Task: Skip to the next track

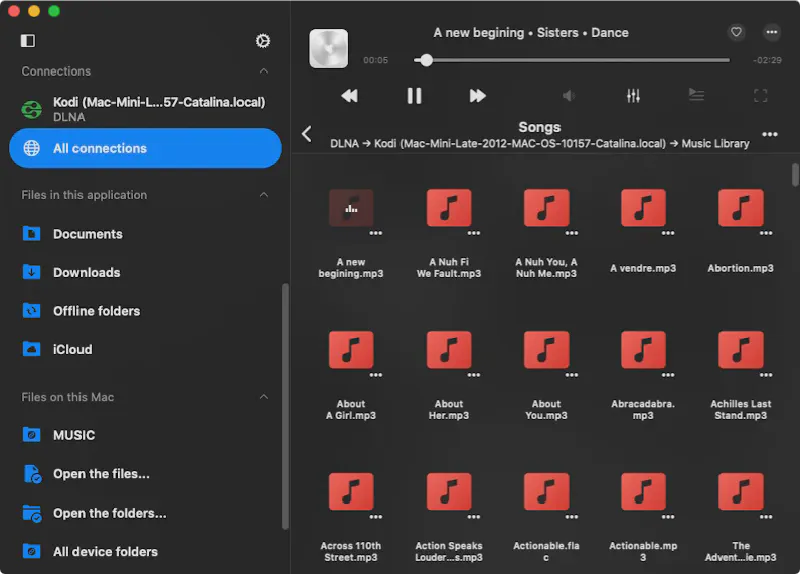Action: (478, 96)
